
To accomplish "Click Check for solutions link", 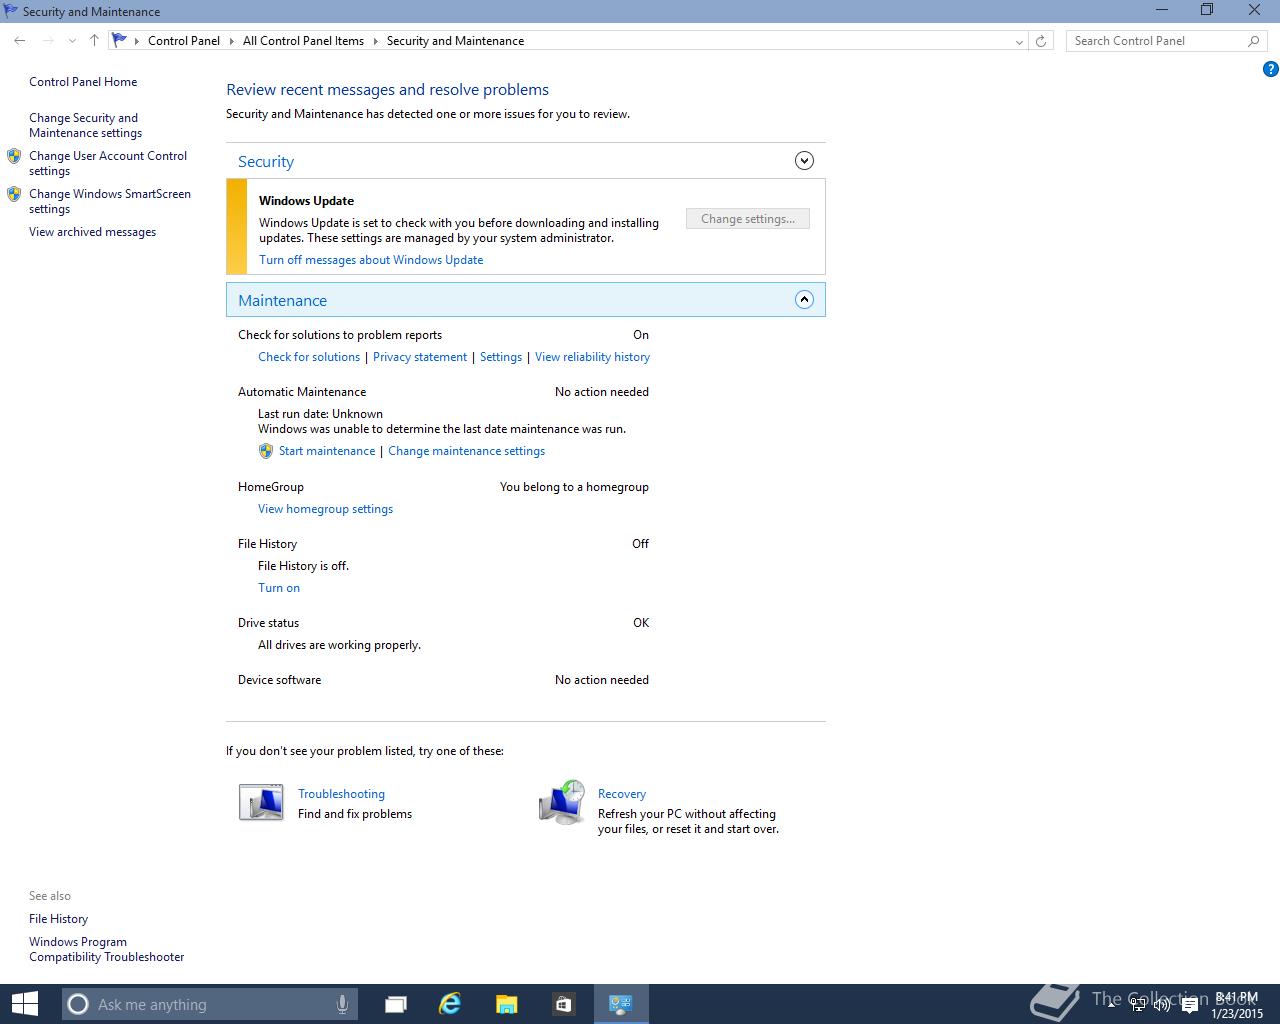I will (x=309, y=357).
